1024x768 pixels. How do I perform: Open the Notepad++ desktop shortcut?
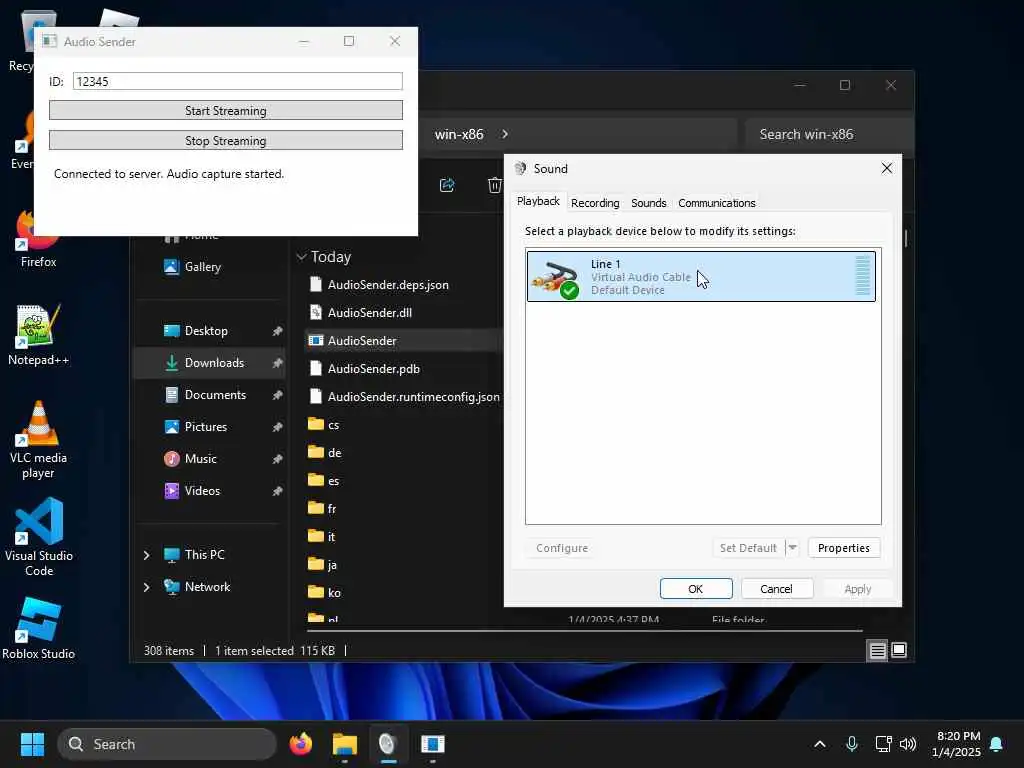[37, 334]
